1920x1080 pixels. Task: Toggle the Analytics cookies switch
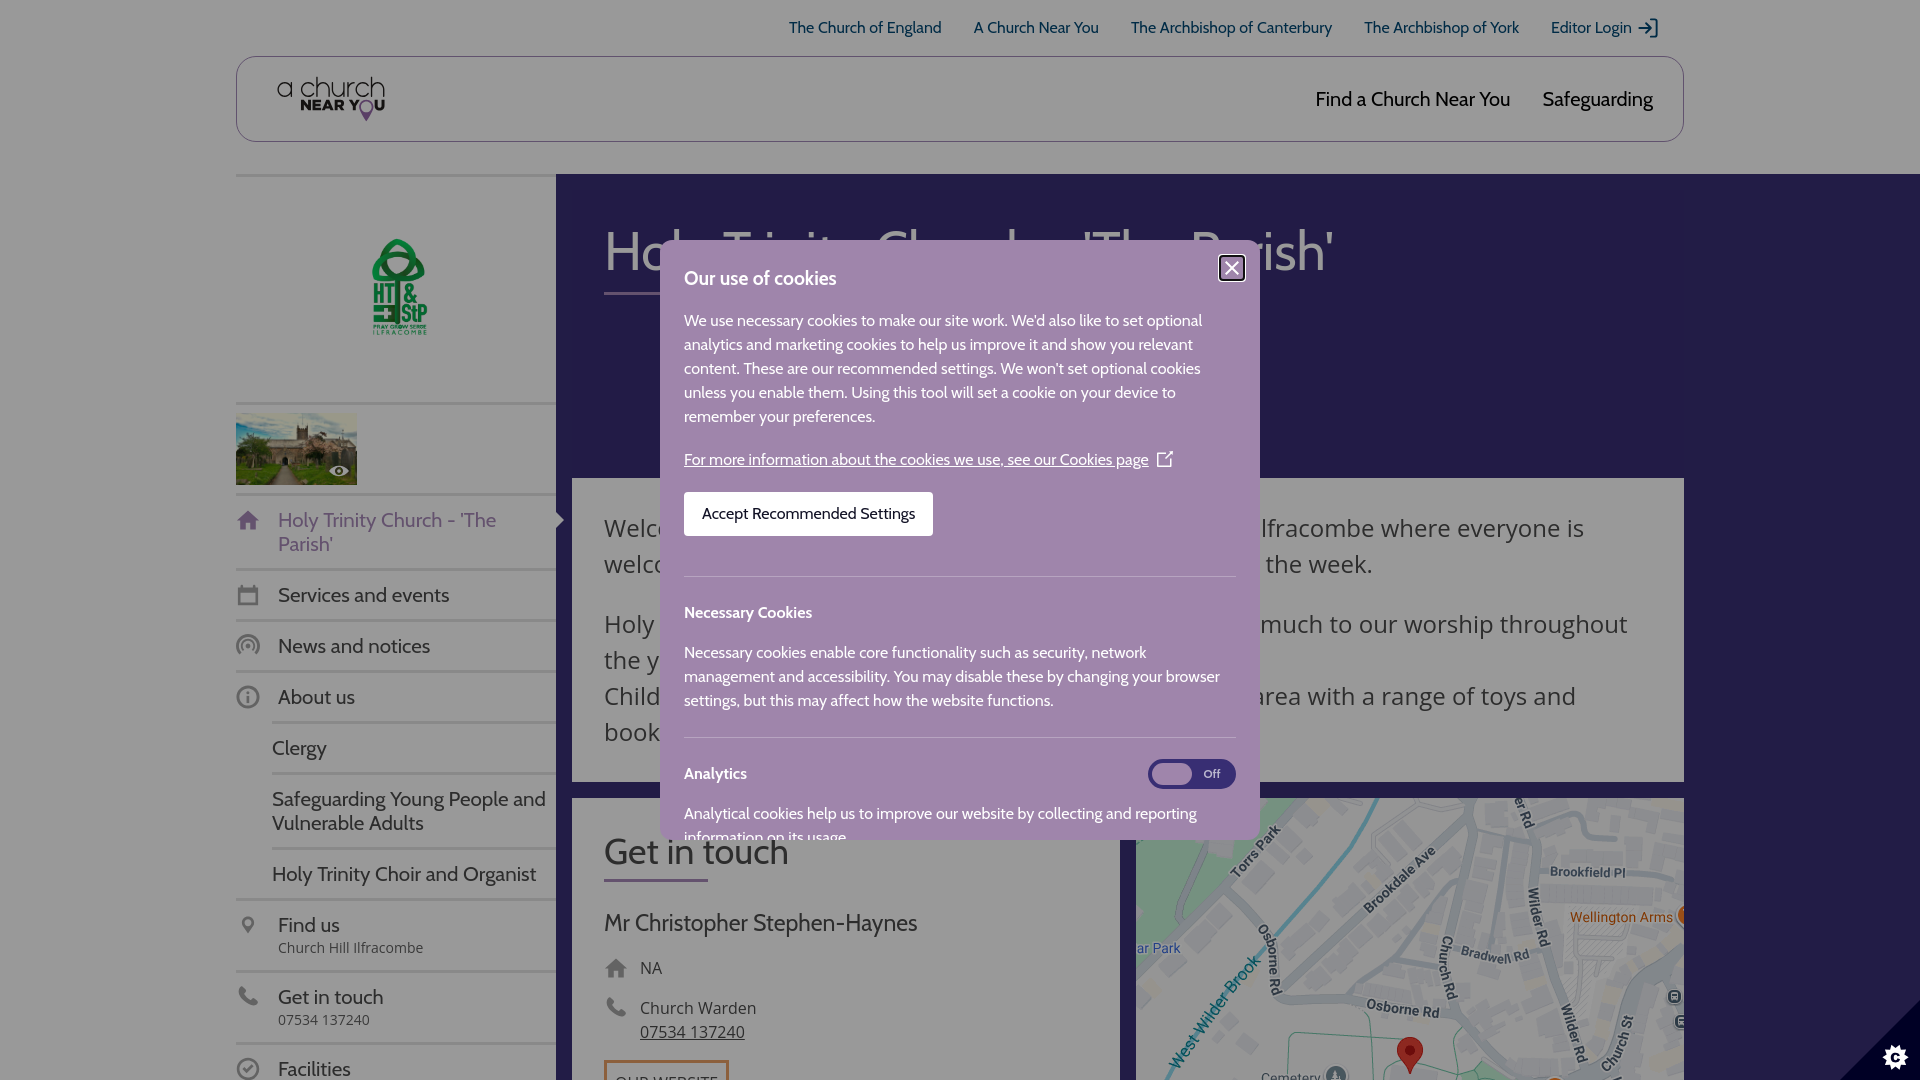click(x=1191, y=774)
